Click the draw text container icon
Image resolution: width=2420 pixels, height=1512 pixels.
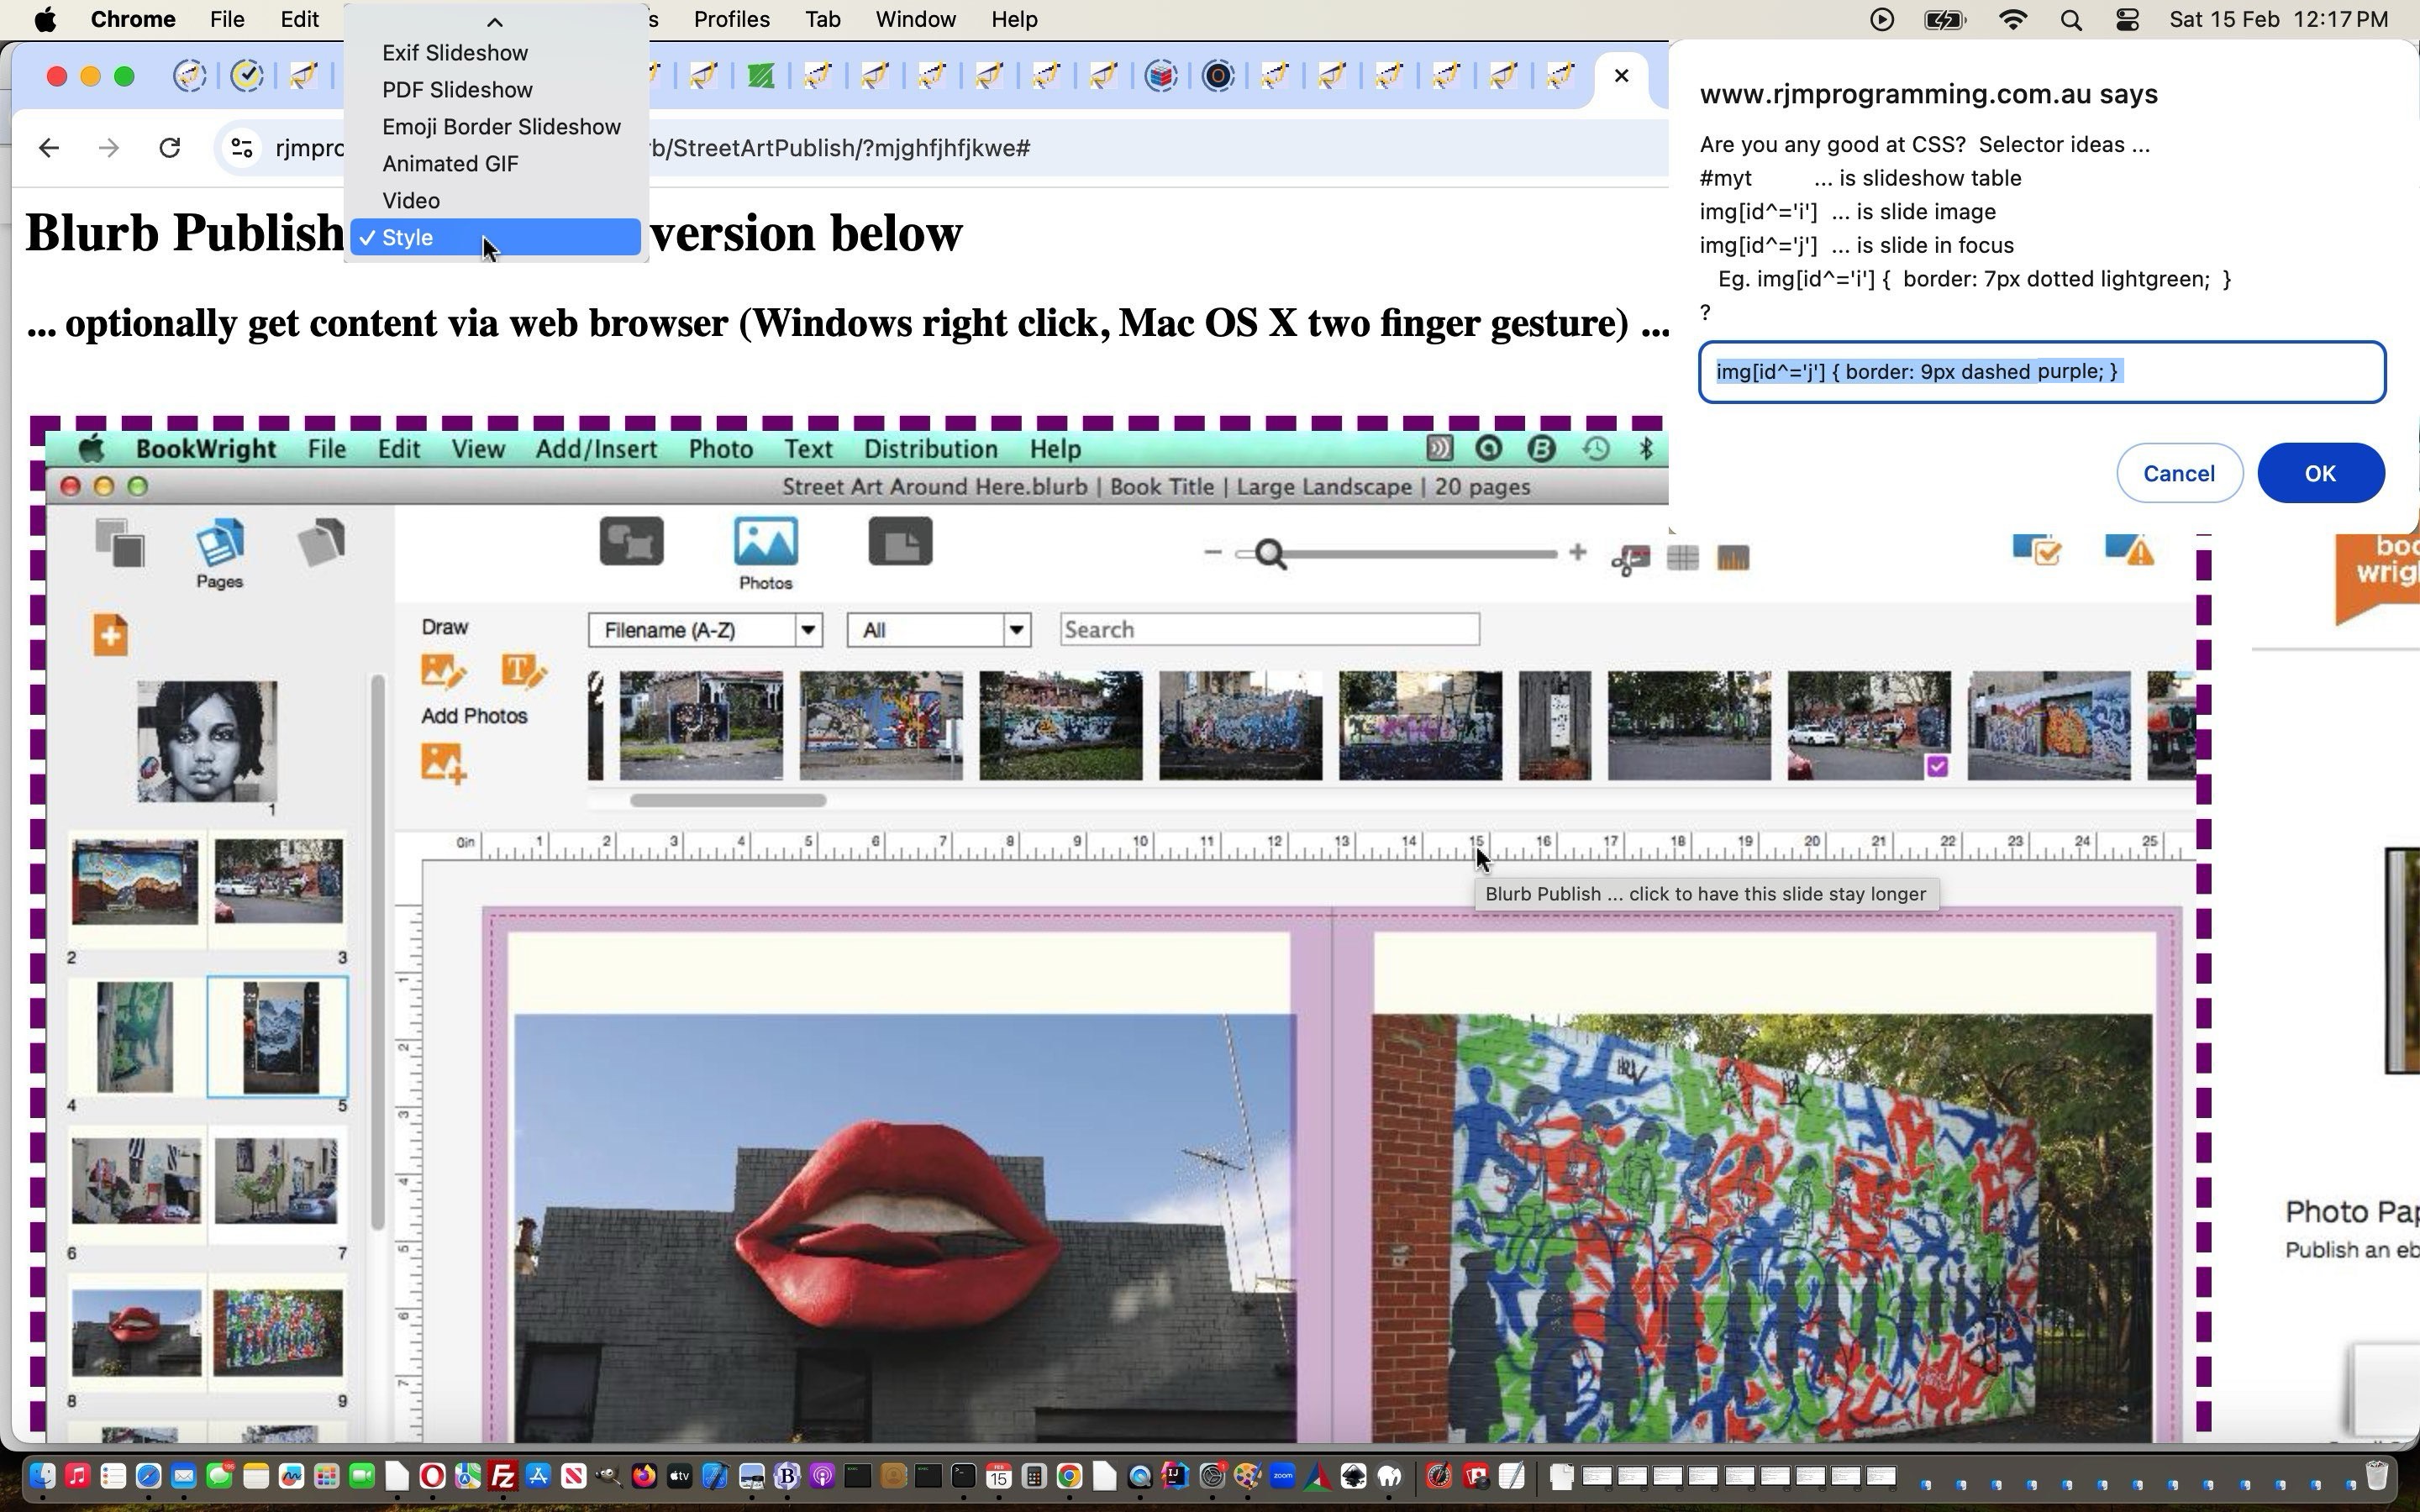tap(523, 671)
